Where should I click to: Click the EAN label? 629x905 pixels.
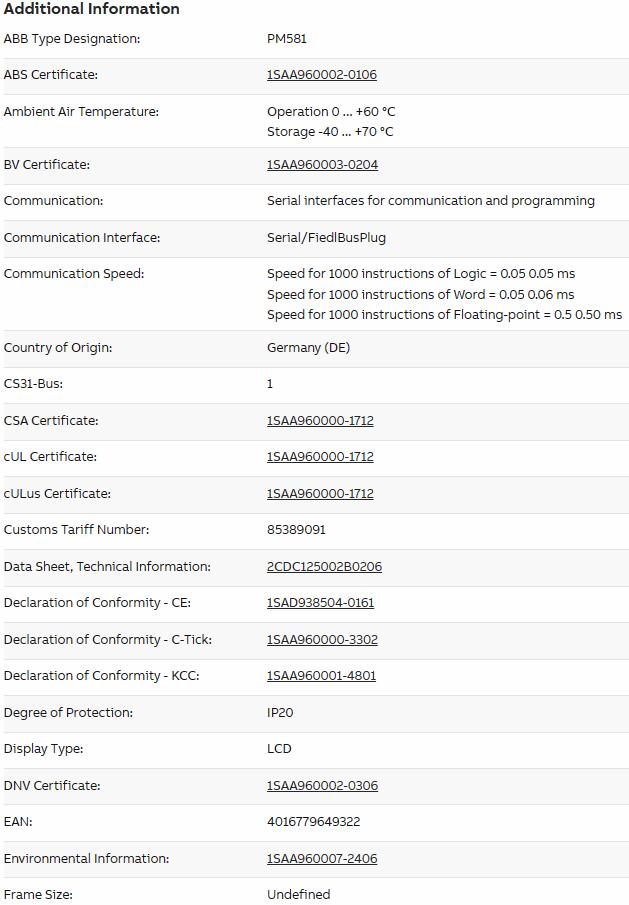pos(18,821)
